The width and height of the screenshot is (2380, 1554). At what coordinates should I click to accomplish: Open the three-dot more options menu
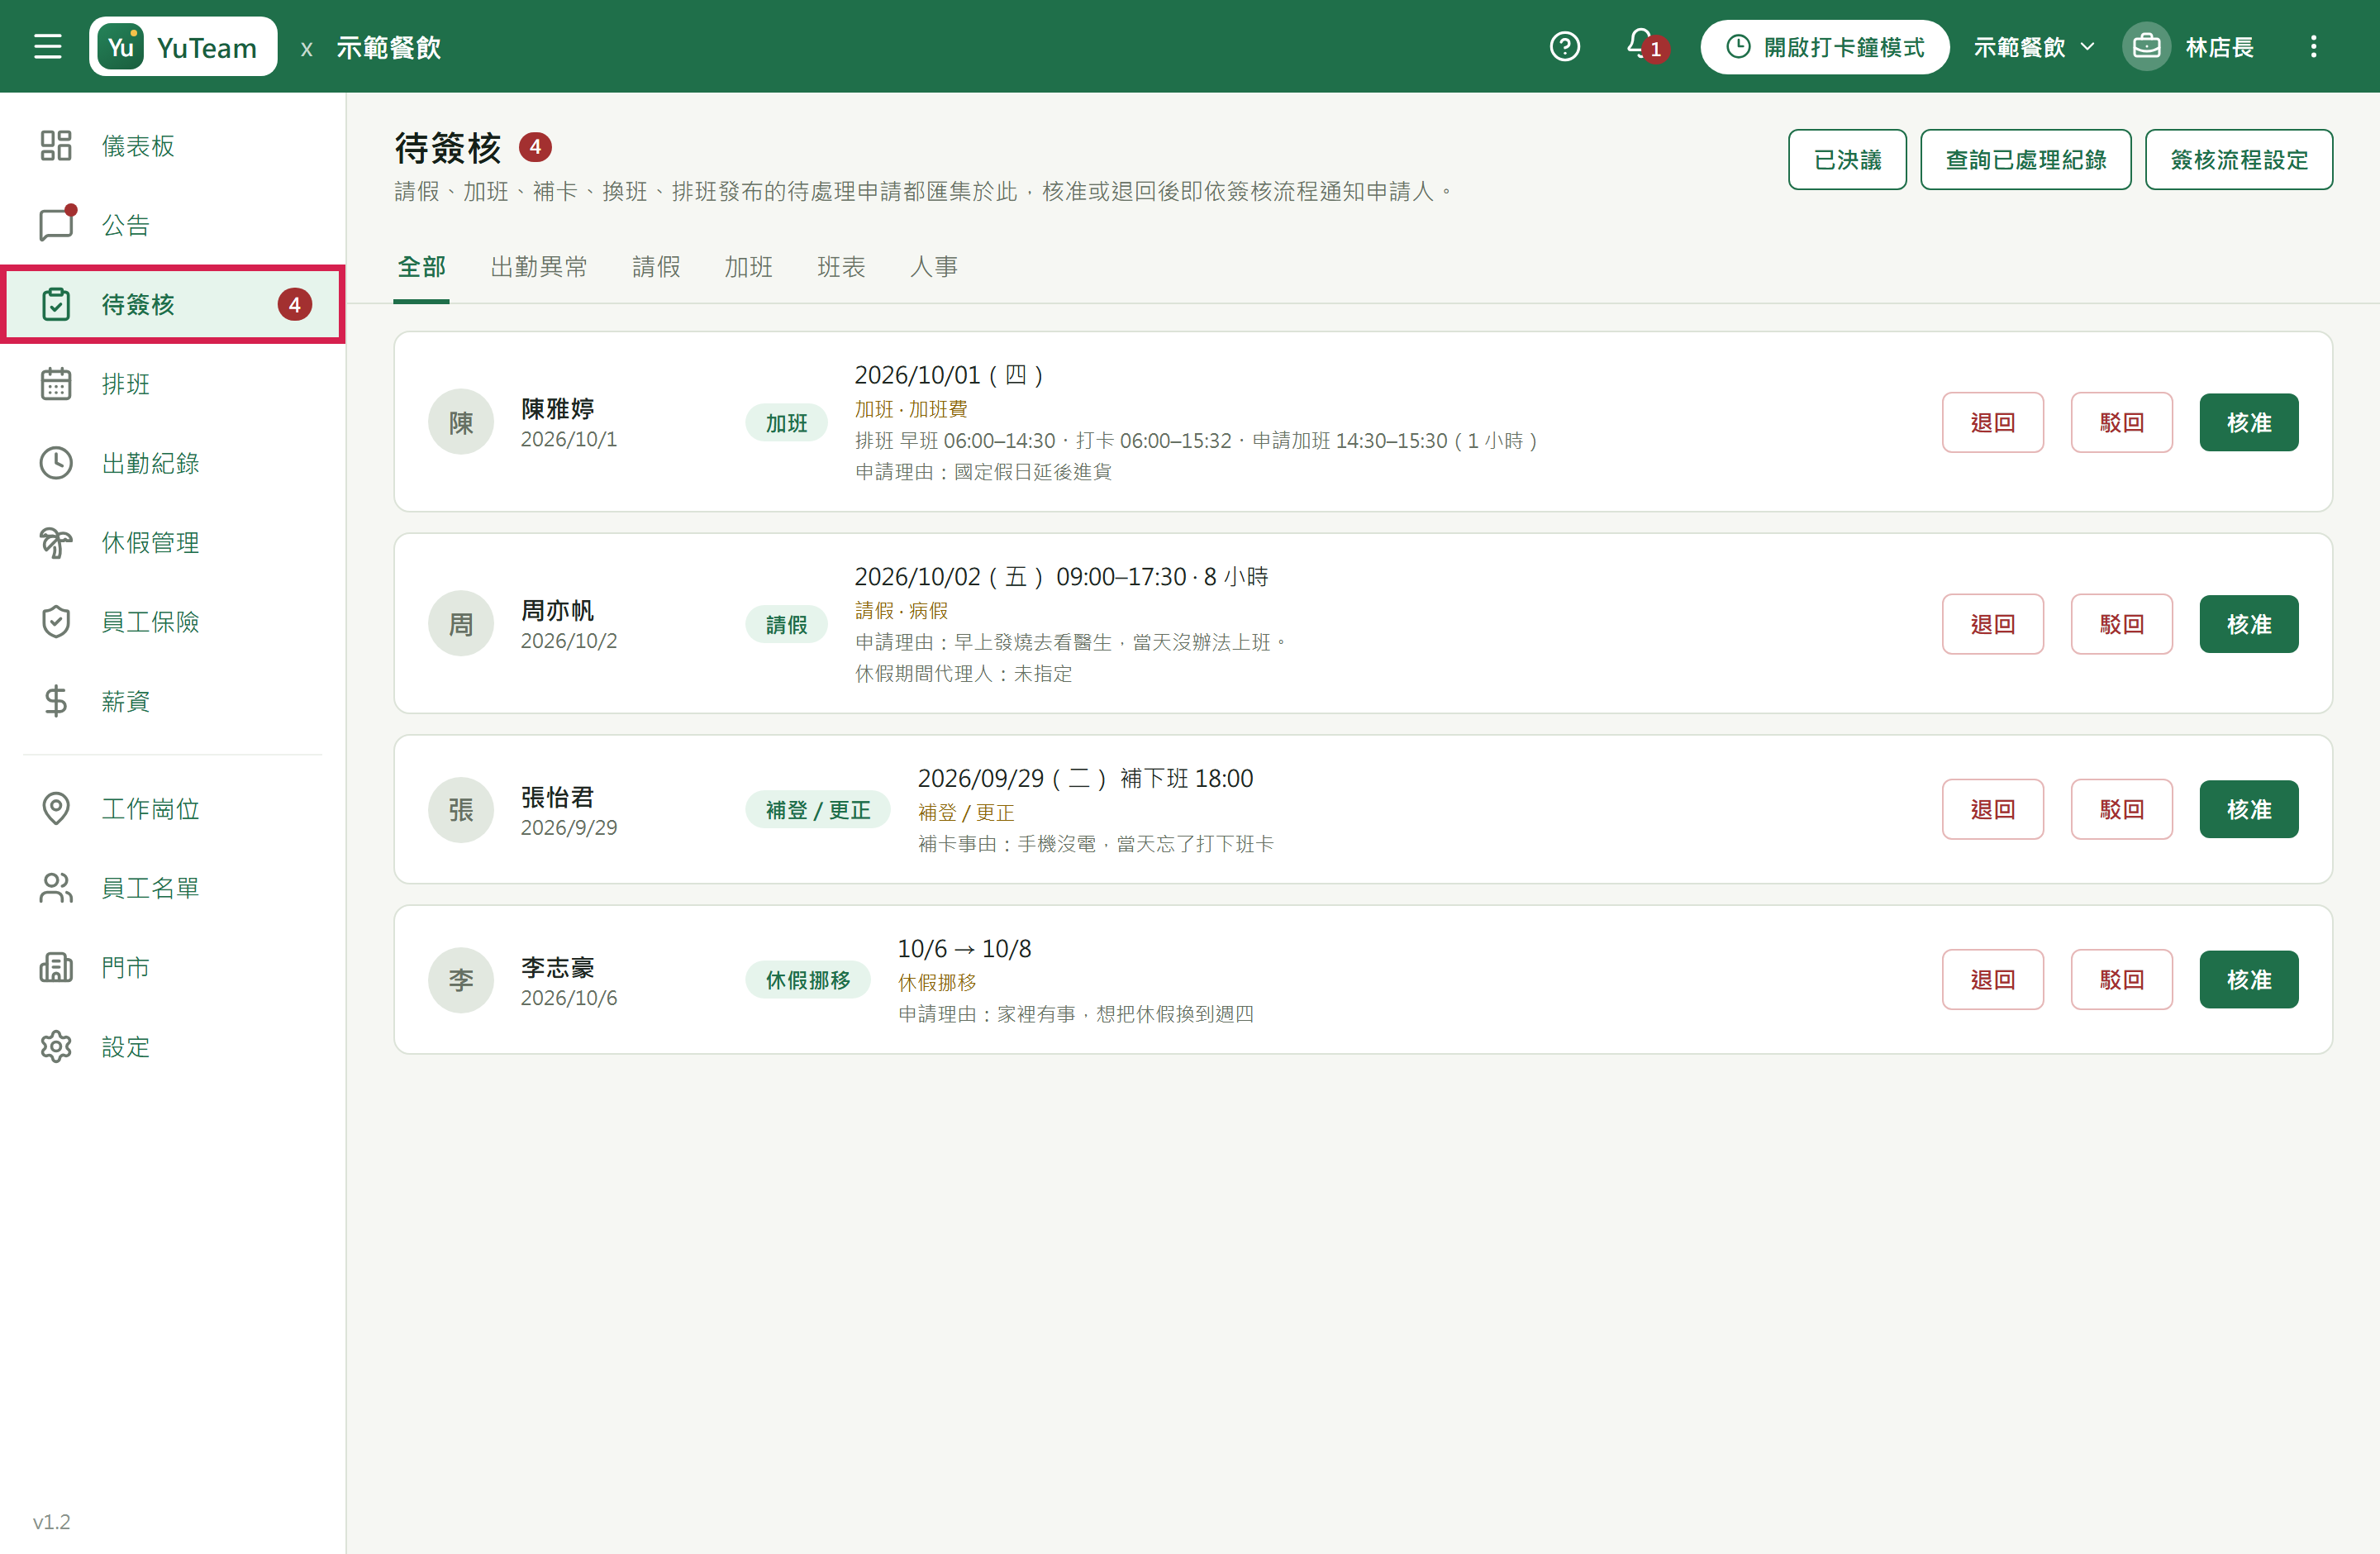[2313, 46]
